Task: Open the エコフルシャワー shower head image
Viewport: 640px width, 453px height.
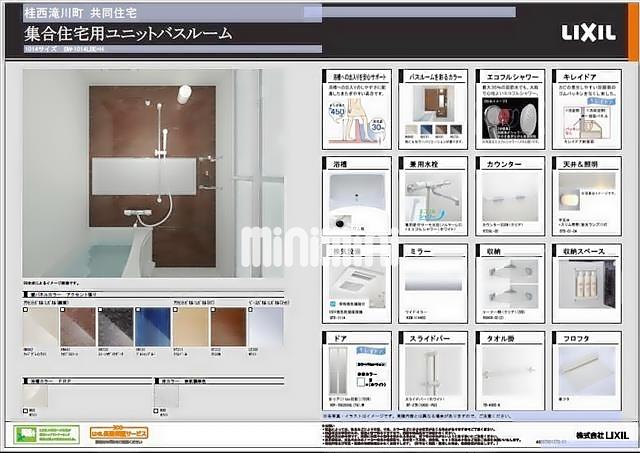Action: click(x=510, y=119)
